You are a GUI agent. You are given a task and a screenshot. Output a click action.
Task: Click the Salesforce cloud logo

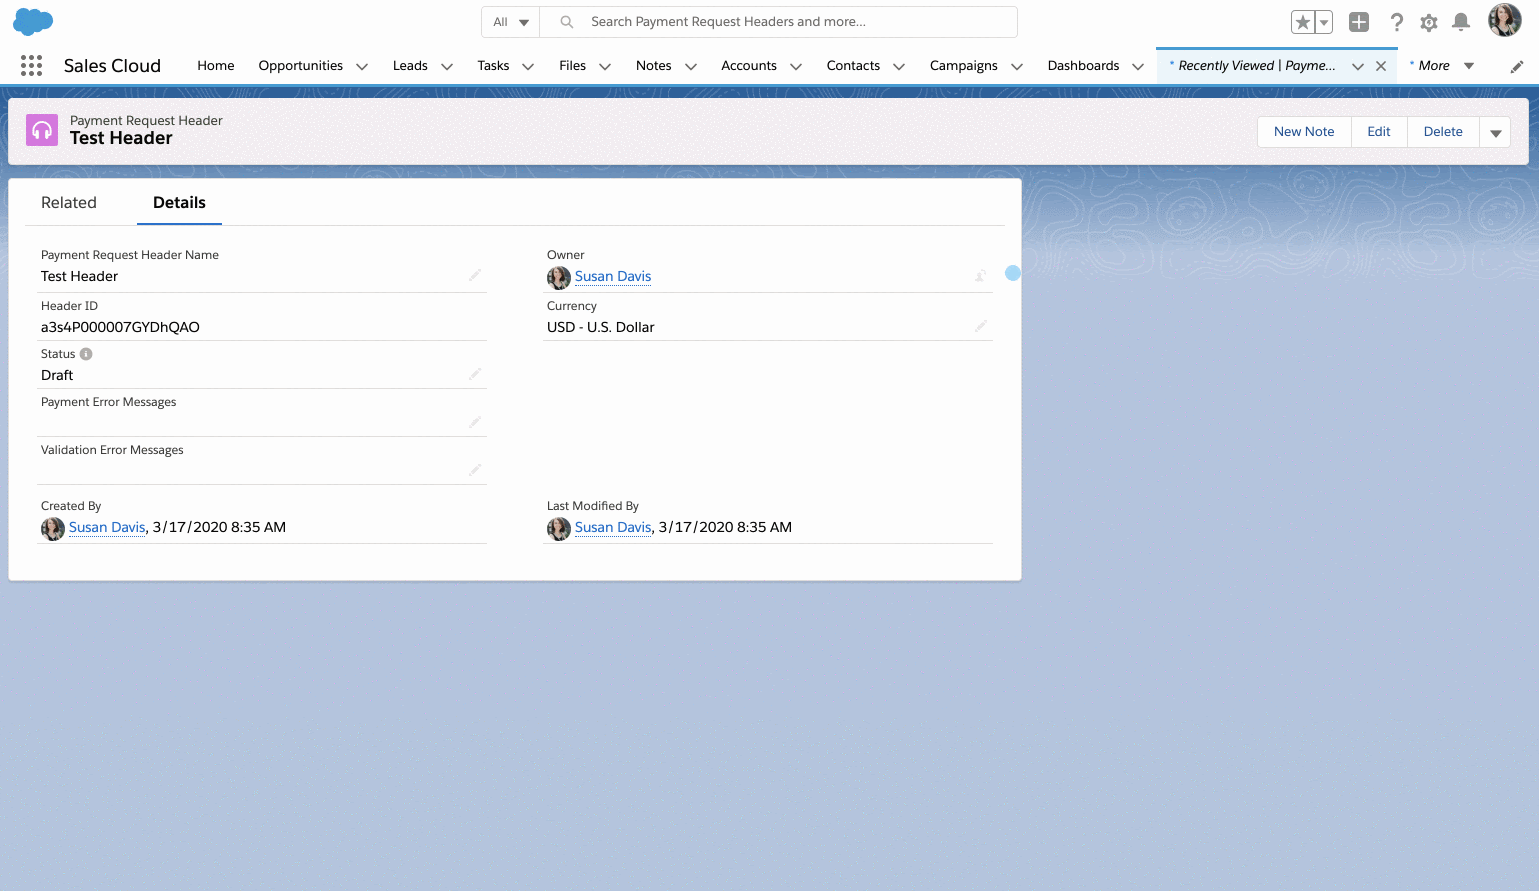click(33, 21)
